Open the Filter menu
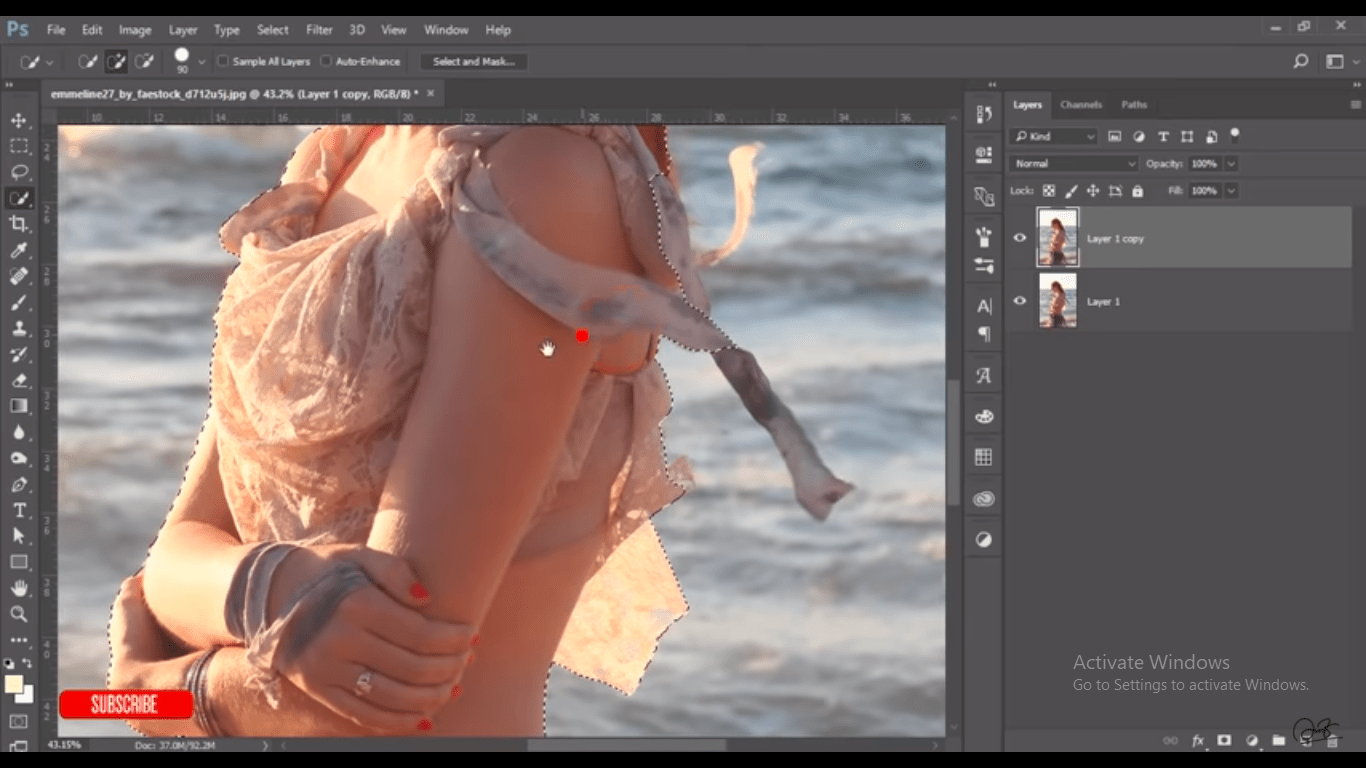1366x768 pixels. coord(319,29)
